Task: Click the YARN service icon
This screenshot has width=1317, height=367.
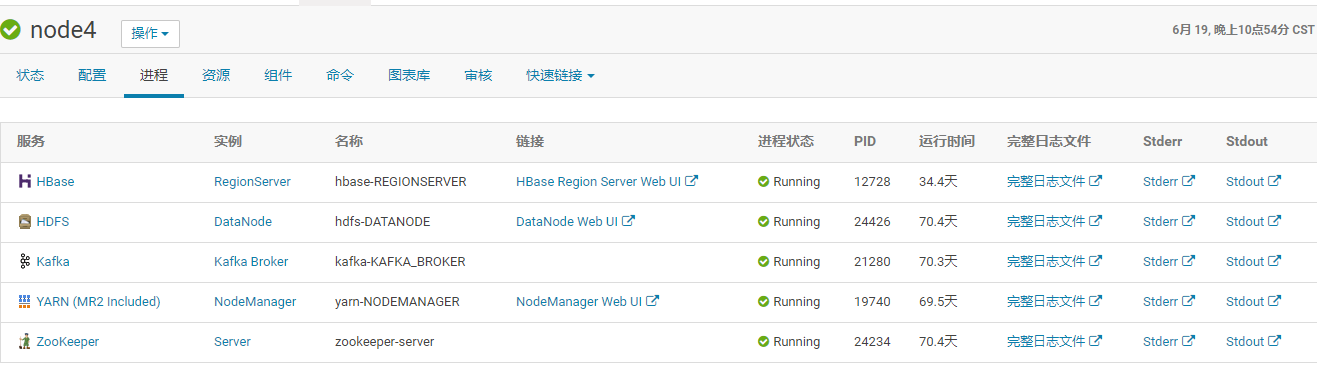Action: (x=25, y=302)
